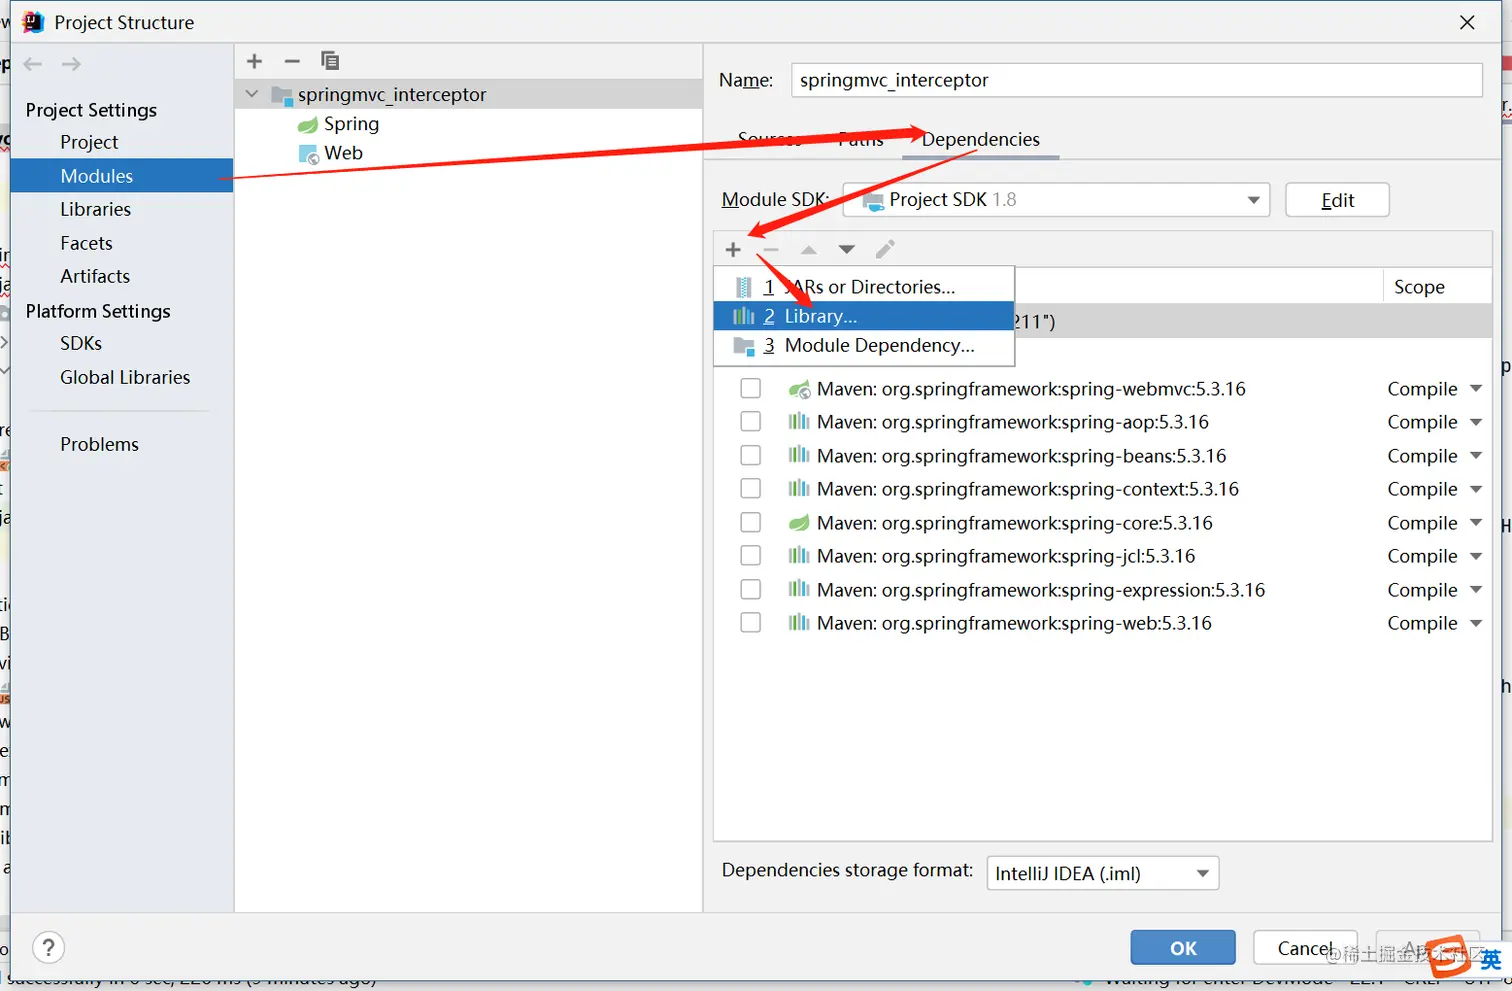Viewport: 1512px width, 991px height.
Task: Open Dependencies storage format dropdown
Action: (1102, 874)
